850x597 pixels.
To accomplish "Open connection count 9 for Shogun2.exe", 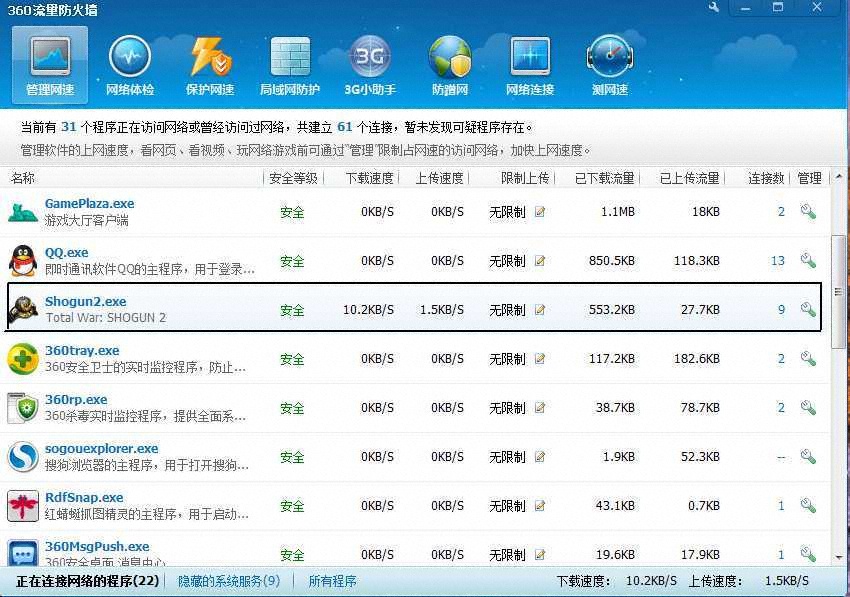I will pyautogui.click(x=781, y=310).
